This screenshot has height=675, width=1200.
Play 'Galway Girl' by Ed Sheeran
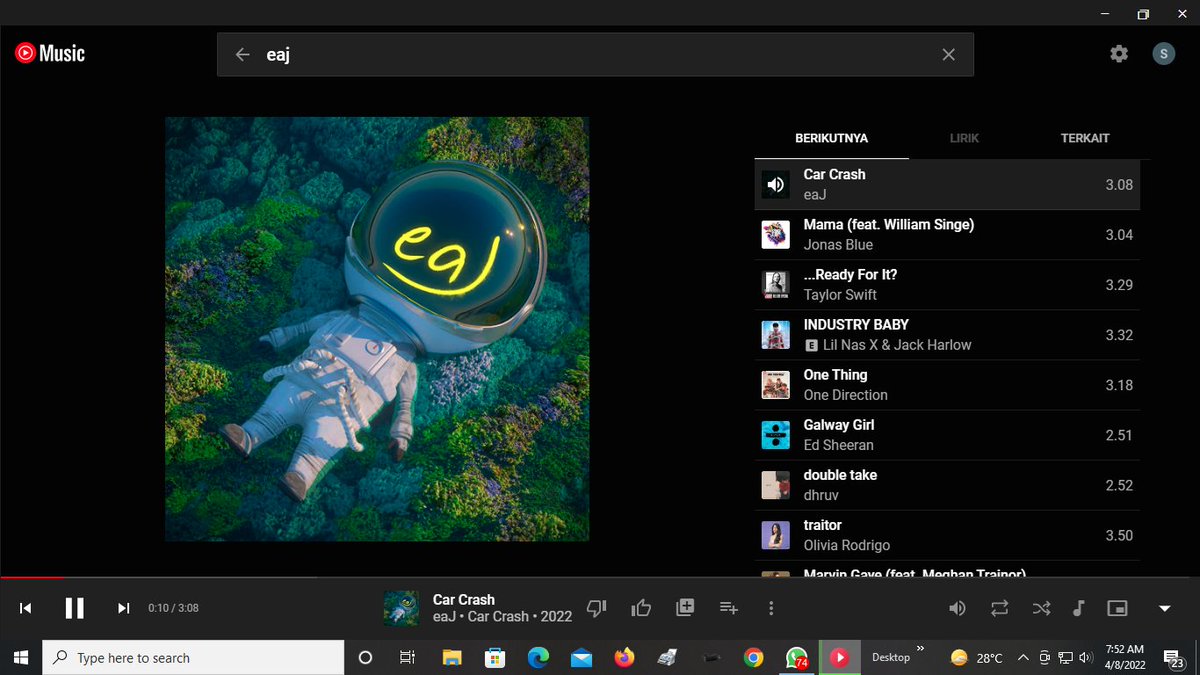point(947,435)
